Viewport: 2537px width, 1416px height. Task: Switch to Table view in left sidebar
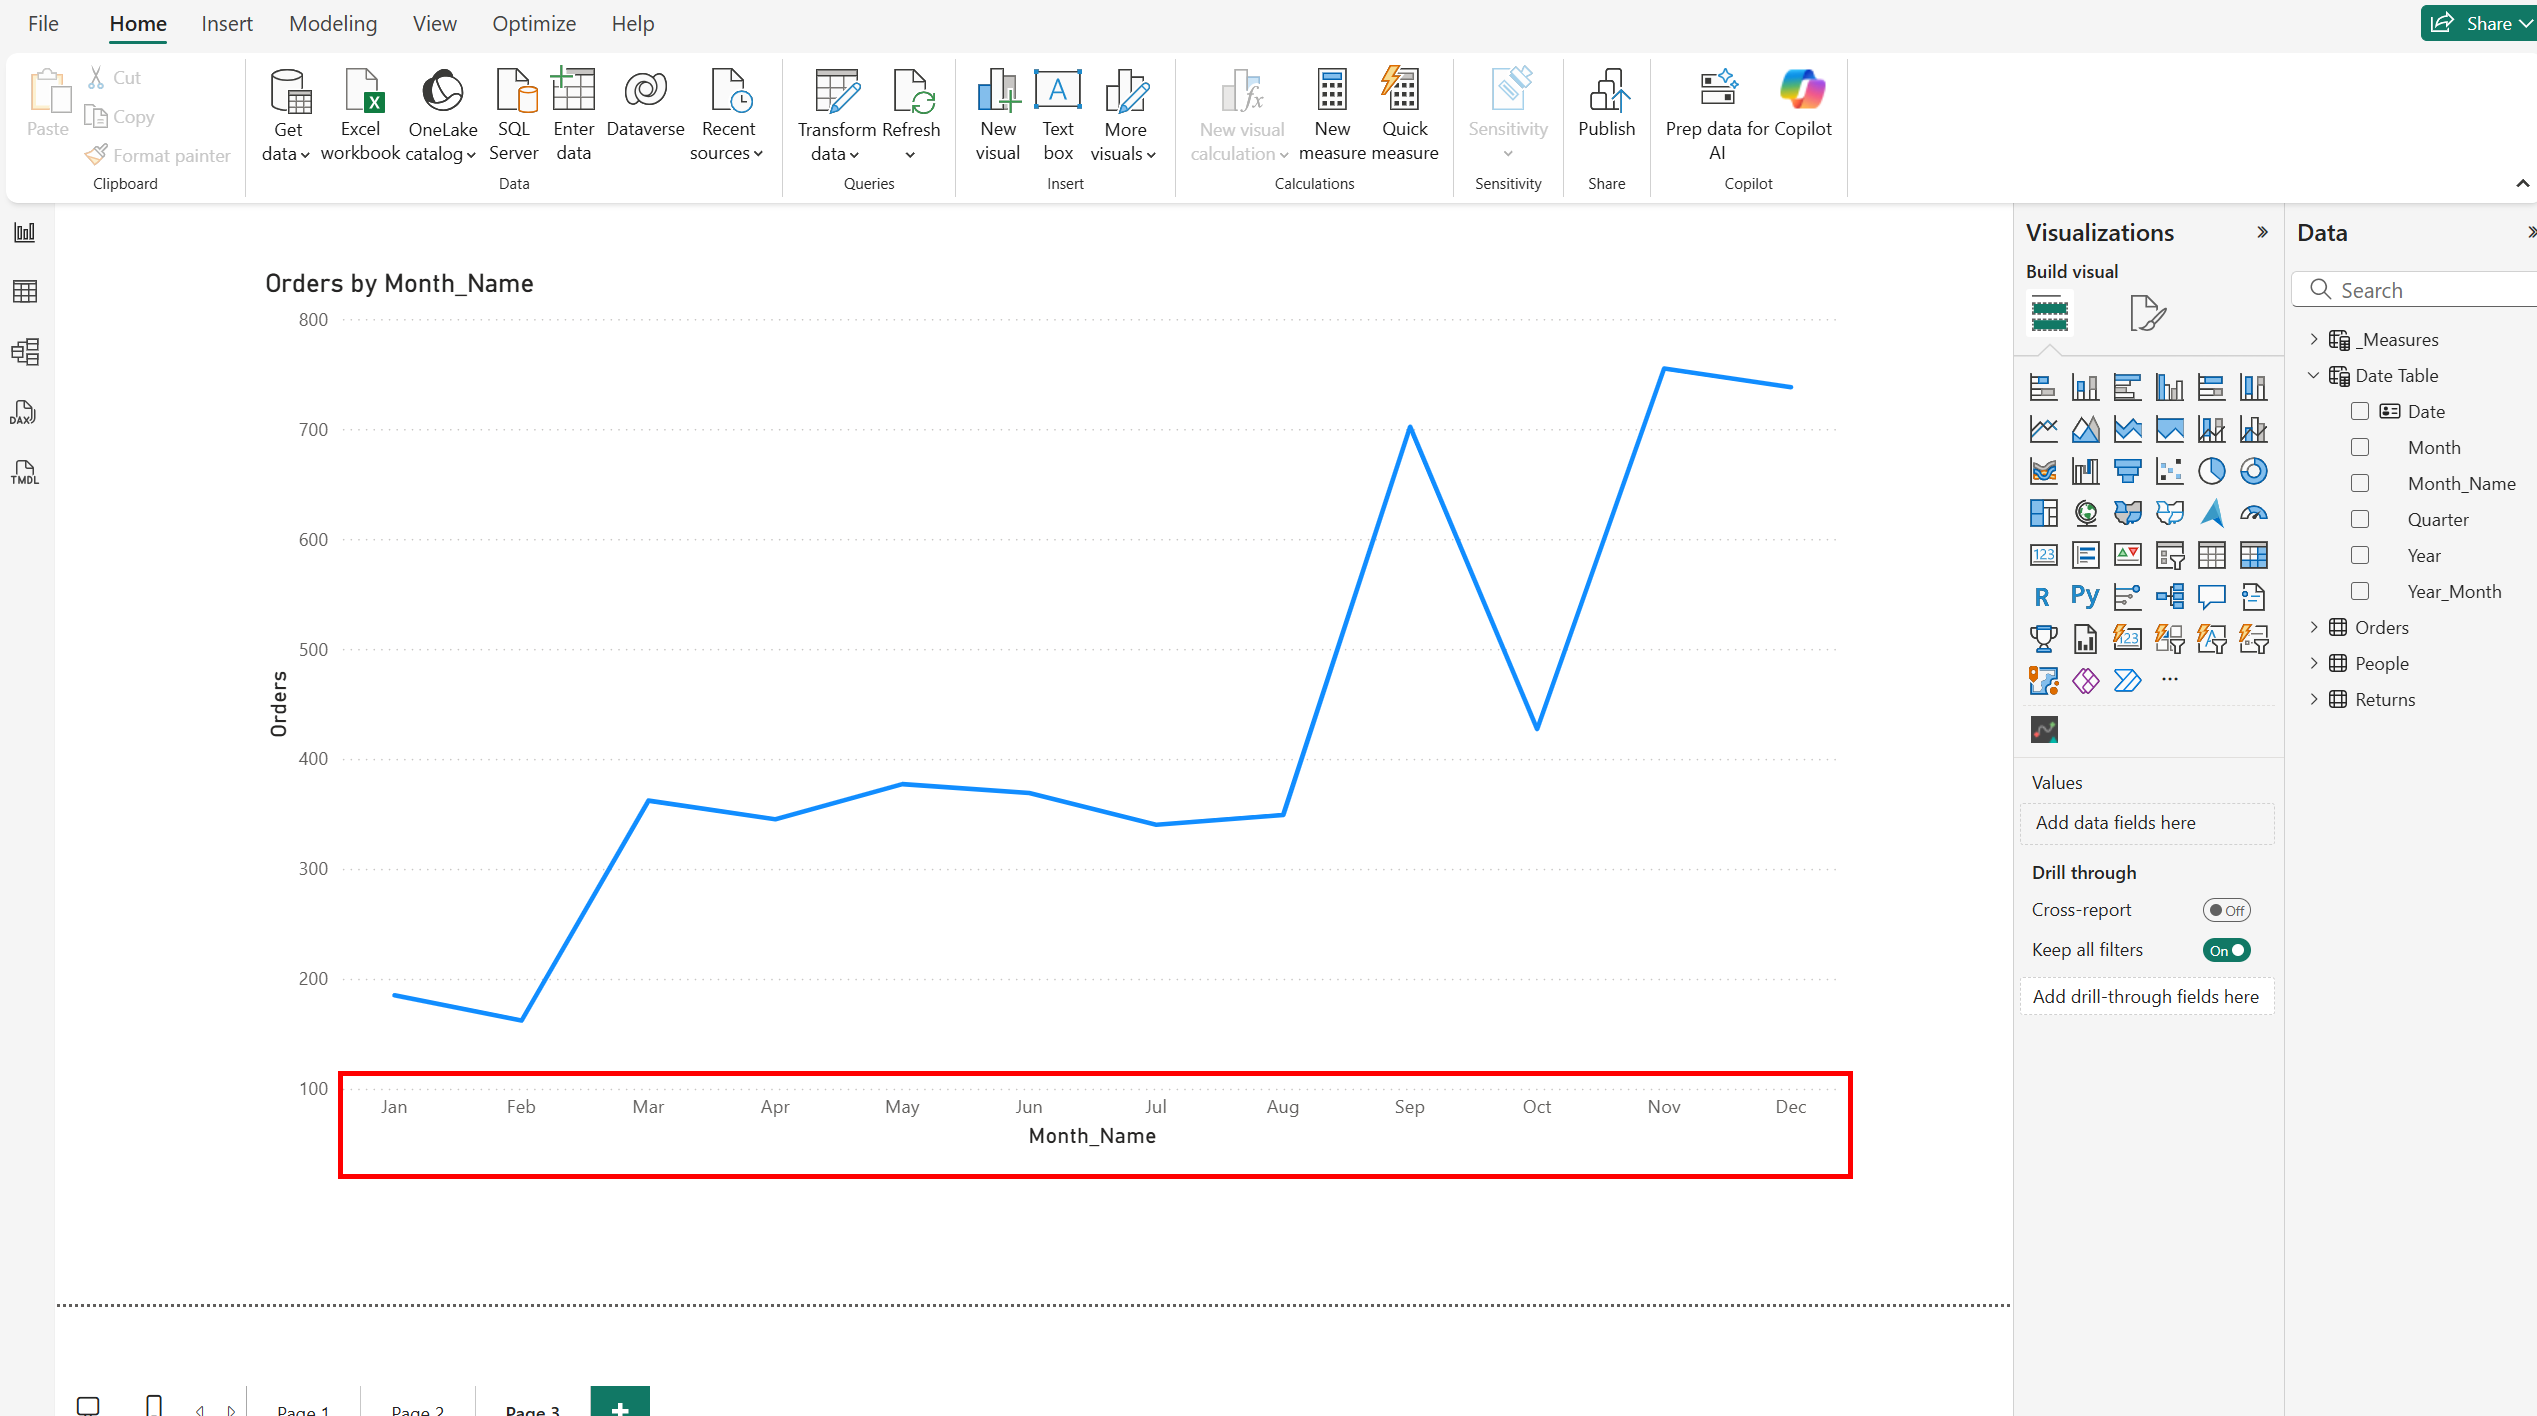click(24, 292)
